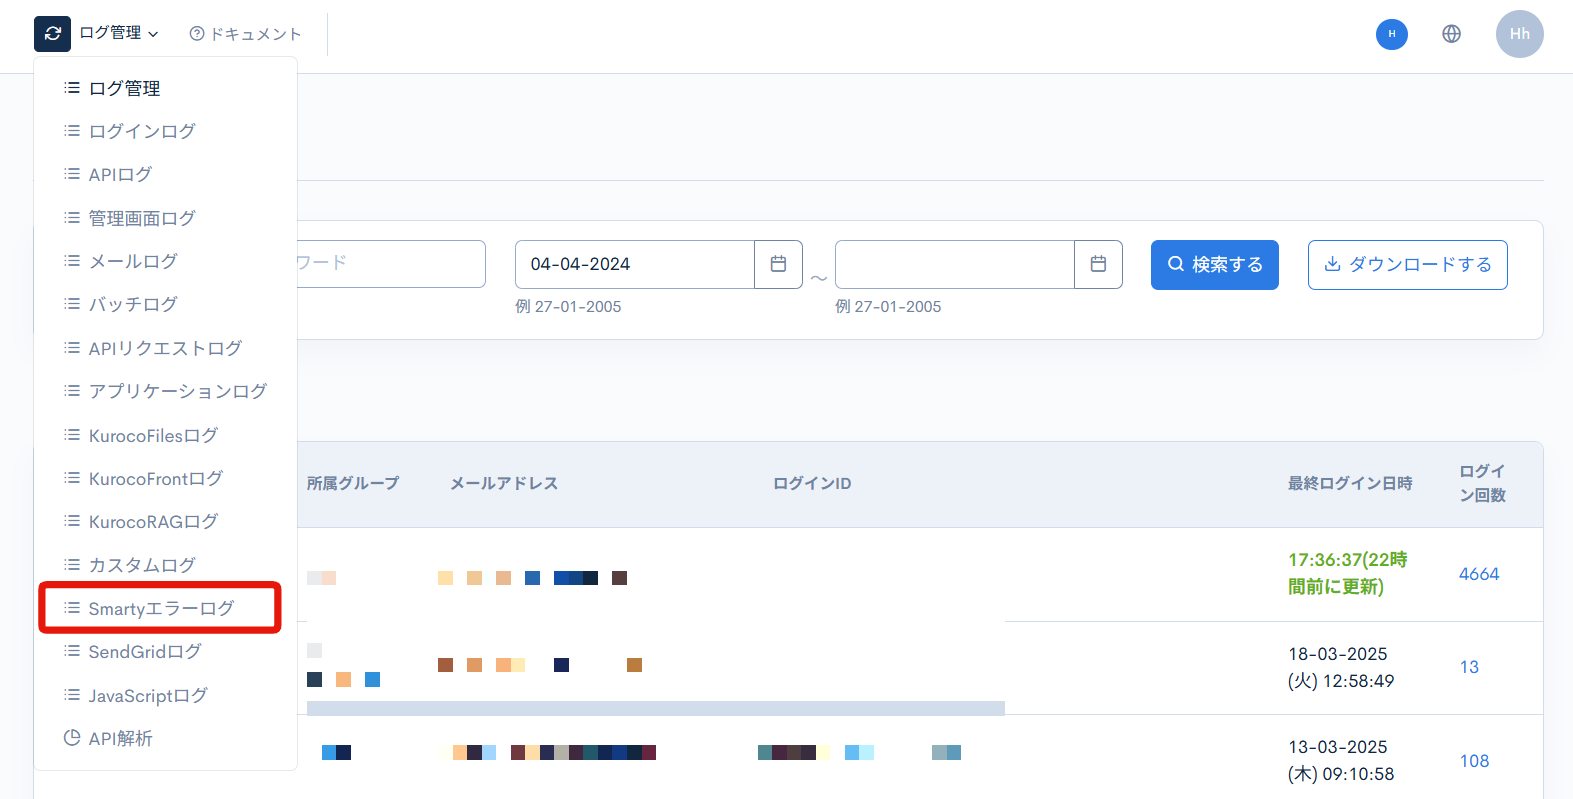
Task: Click the refresh-arrows app logo icon
Action: pos(52,34)
